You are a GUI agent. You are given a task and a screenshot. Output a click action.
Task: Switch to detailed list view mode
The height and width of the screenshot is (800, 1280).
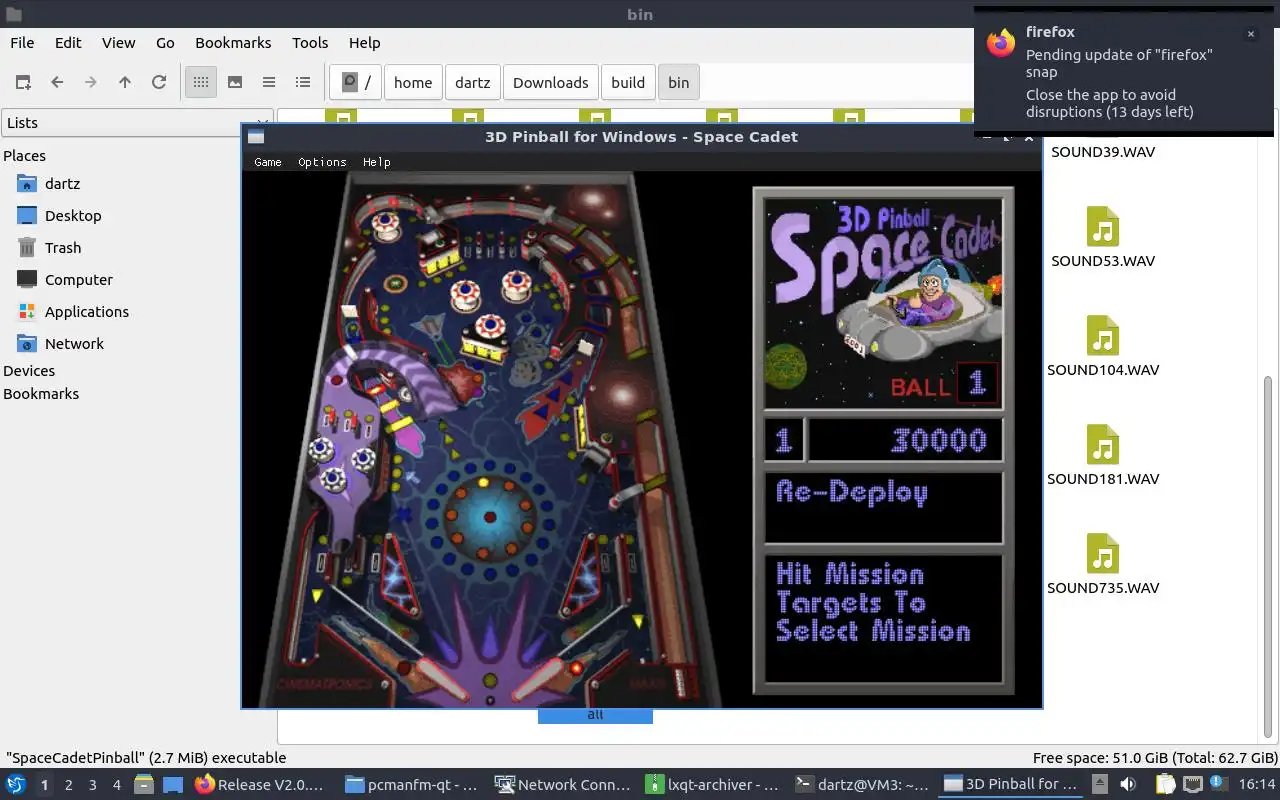click(x=303, y=82)
